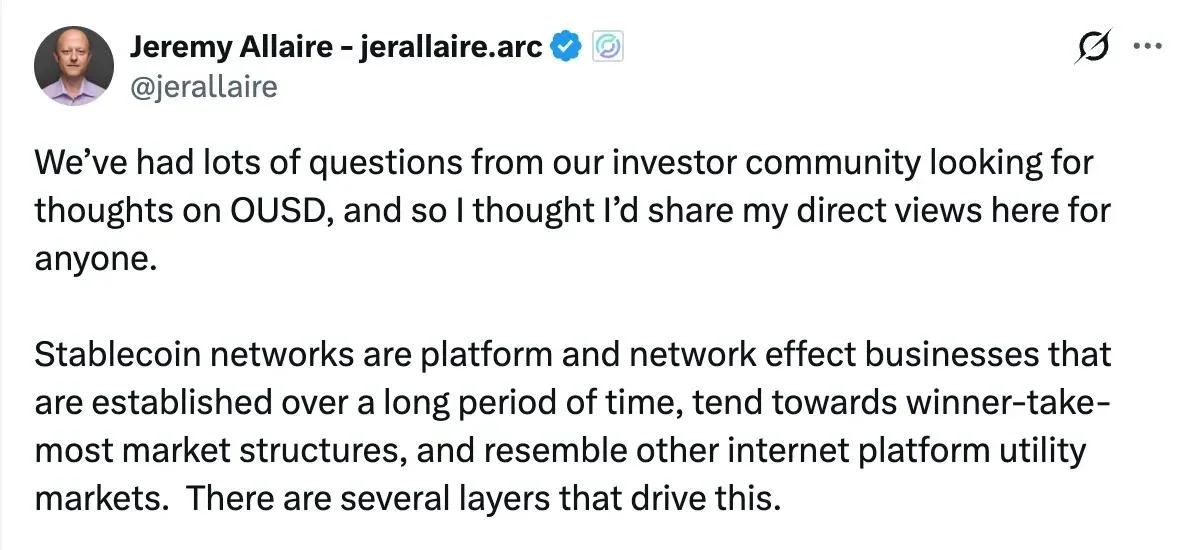Image resolution: width=1196 pixels, height=550 pixels.
Task: Click the sentence "There are several layers that drive this."
Action: [484, 498]
